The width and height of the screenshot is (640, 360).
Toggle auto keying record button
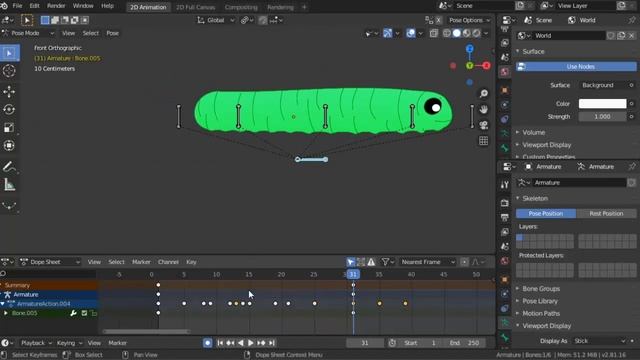(207, 343)
